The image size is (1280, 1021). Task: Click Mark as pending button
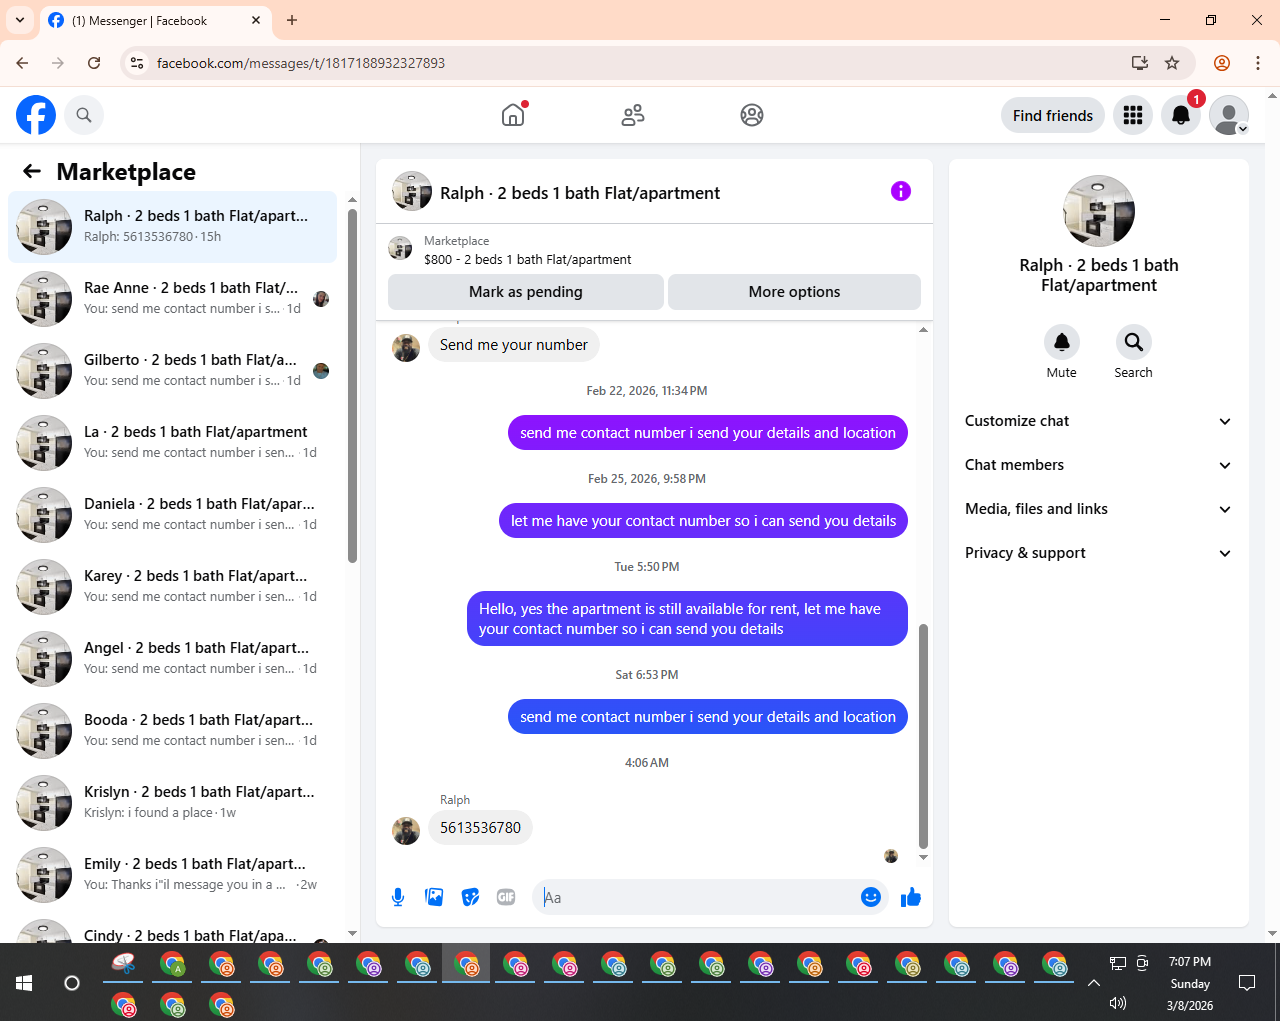click(526, 292)
